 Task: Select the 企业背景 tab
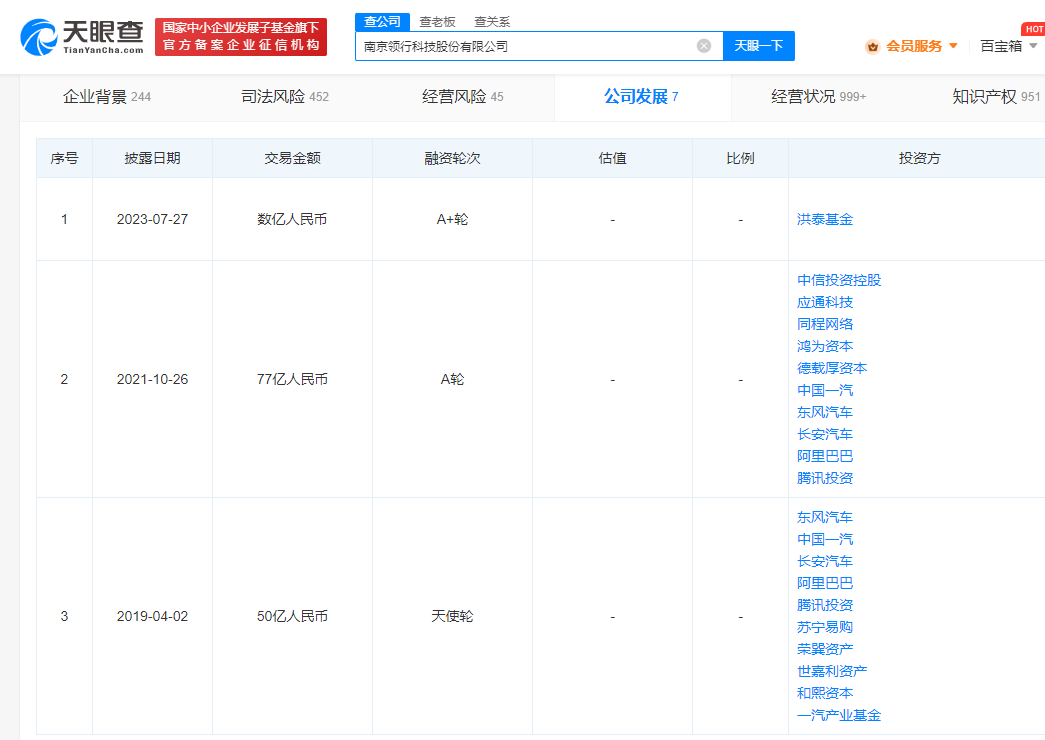91,97
